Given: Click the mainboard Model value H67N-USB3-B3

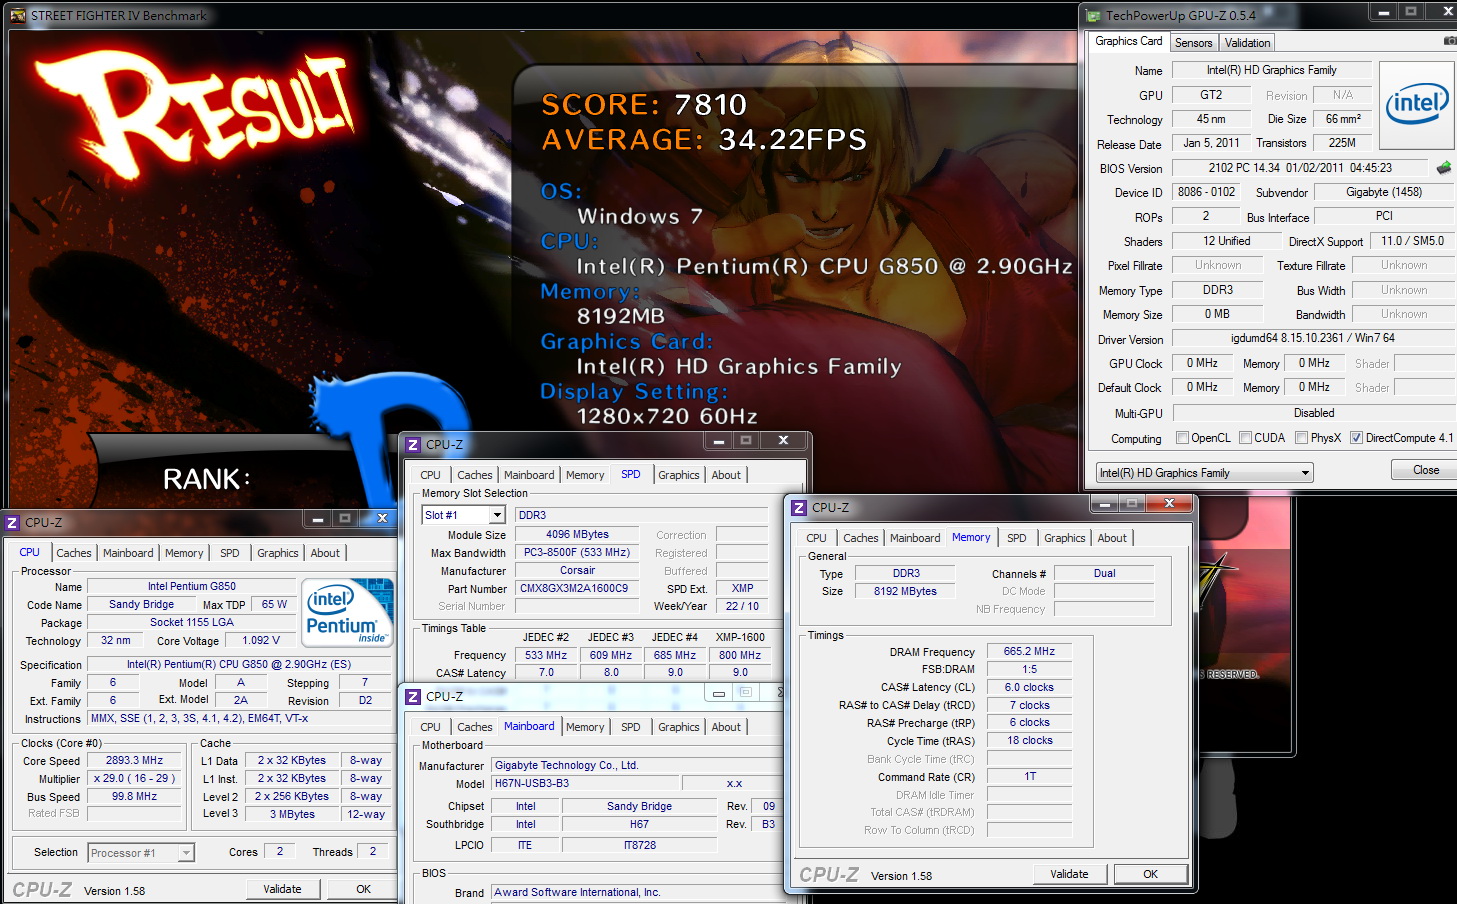Looking at the screenshot, I should click(585, 783).
